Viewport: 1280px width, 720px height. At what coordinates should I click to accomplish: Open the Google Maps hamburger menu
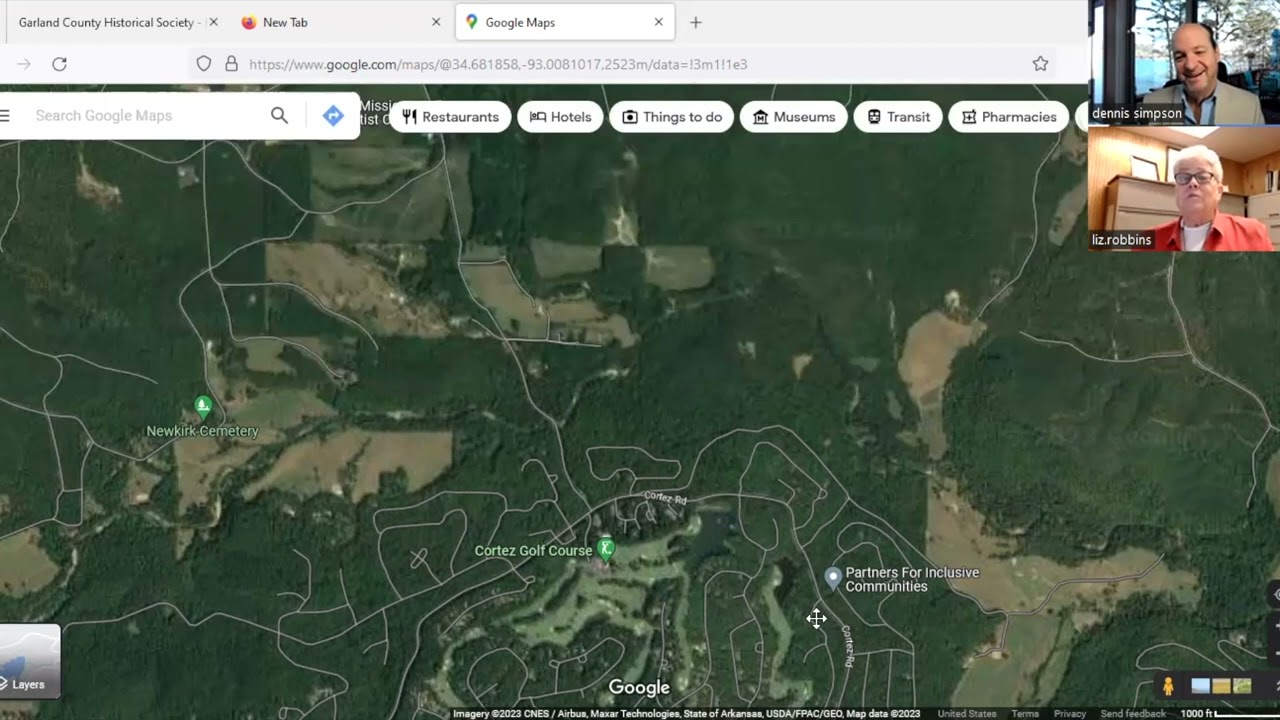click(x=5, y=116)
